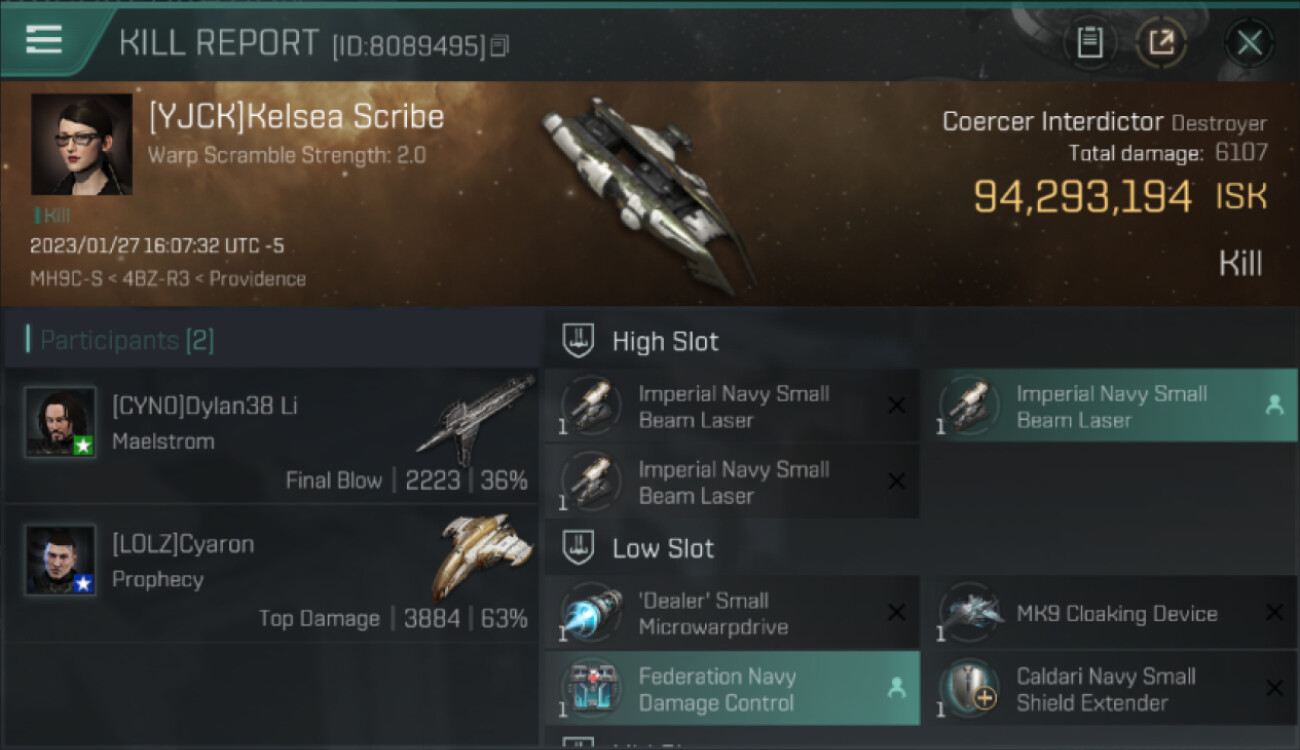
Task: Click the Prophecy ship icon
Action: [482, 557]
